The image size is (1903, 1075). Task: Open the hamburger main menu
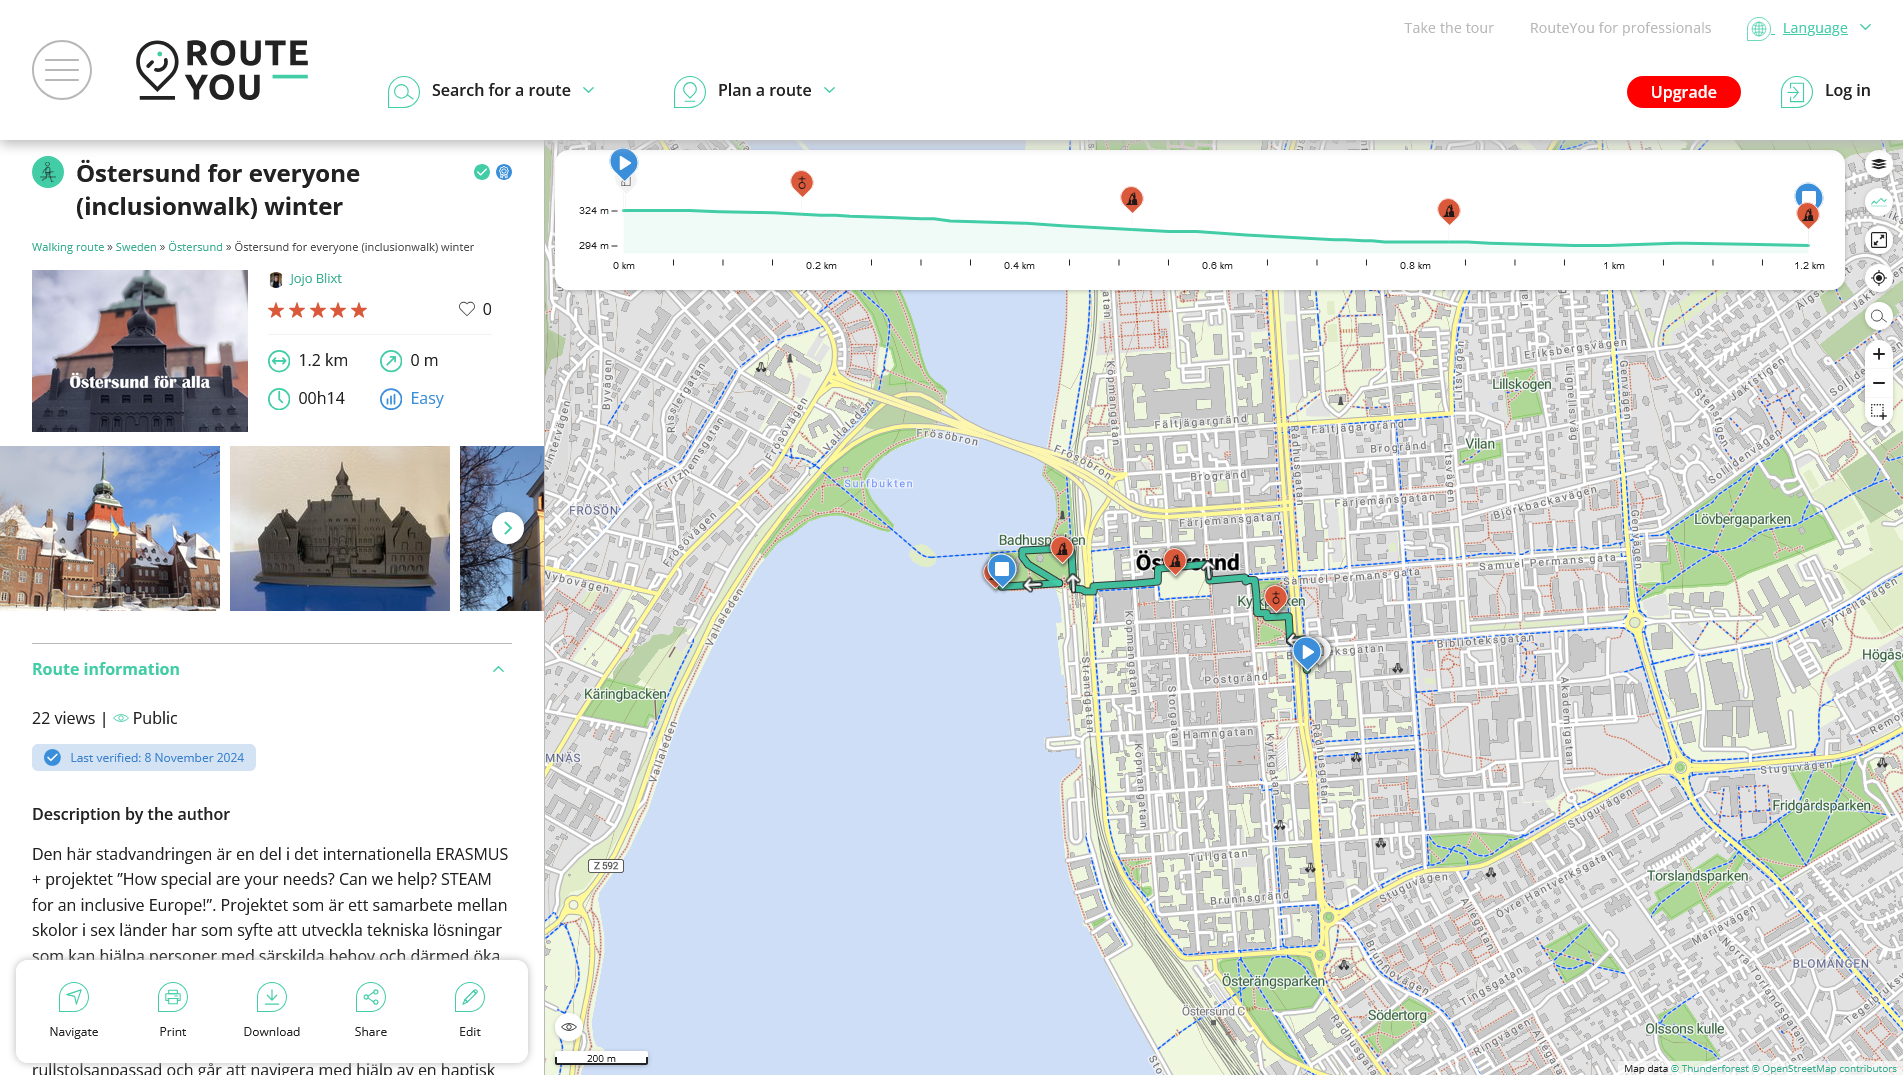click(62, 70)
